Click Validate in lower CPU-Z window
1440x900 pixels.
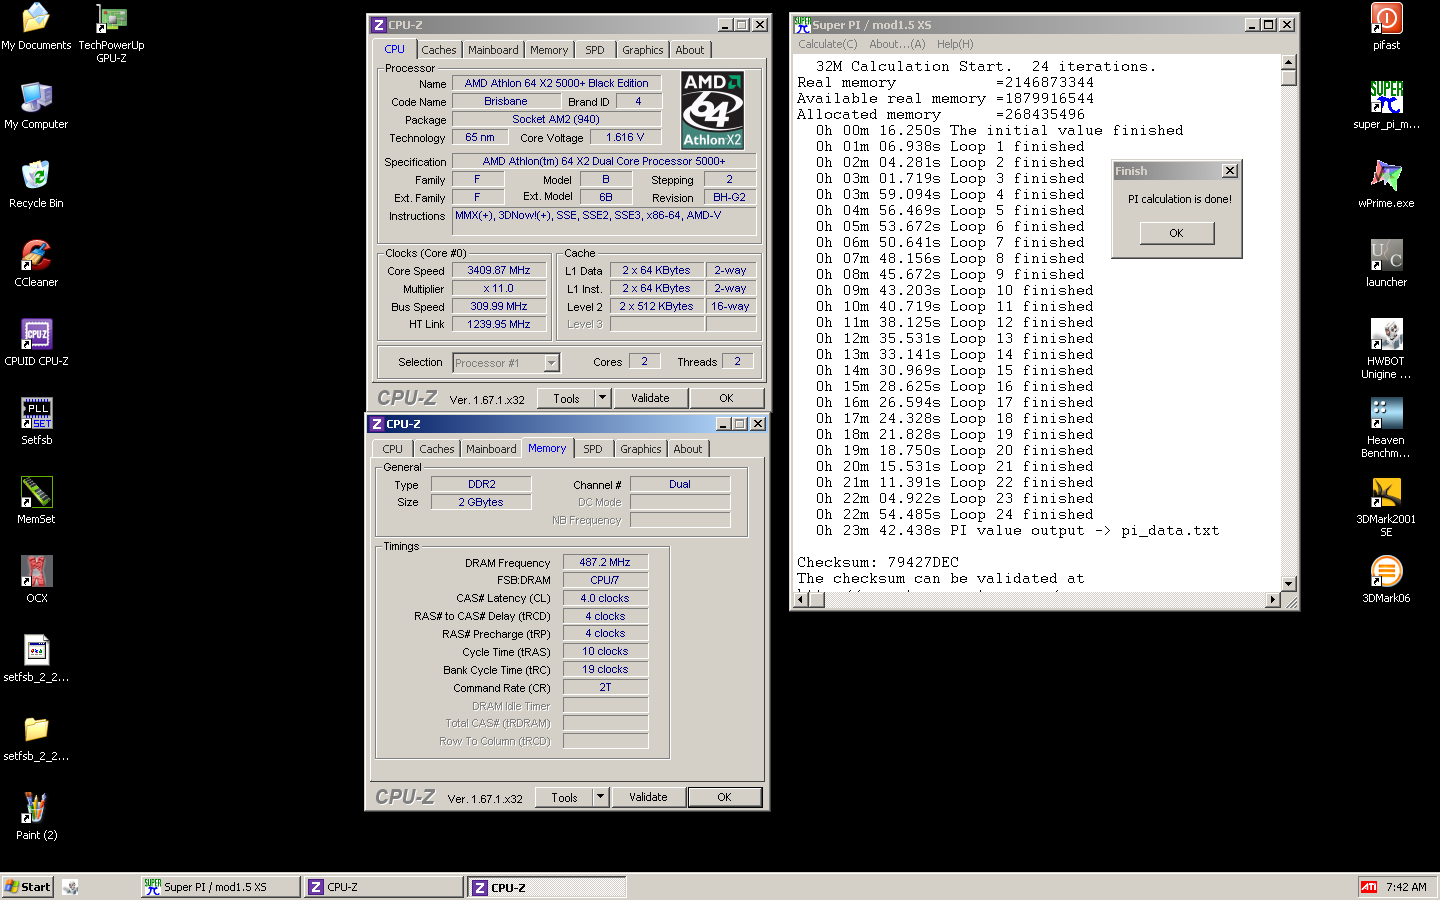point(648,797)
